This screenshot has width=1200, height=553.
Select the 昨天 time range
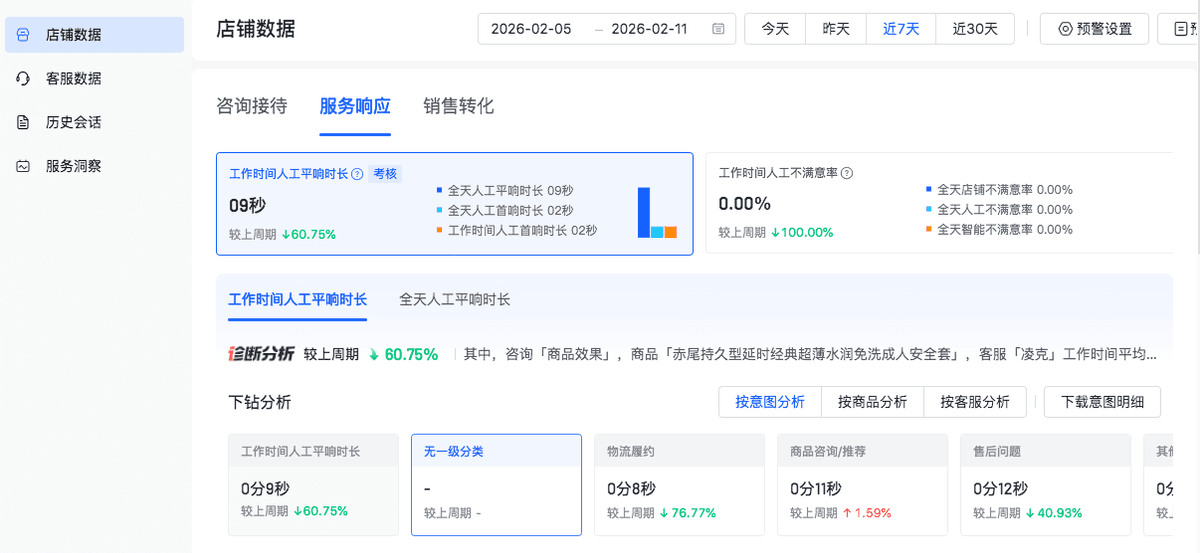[x=836, y=29]
